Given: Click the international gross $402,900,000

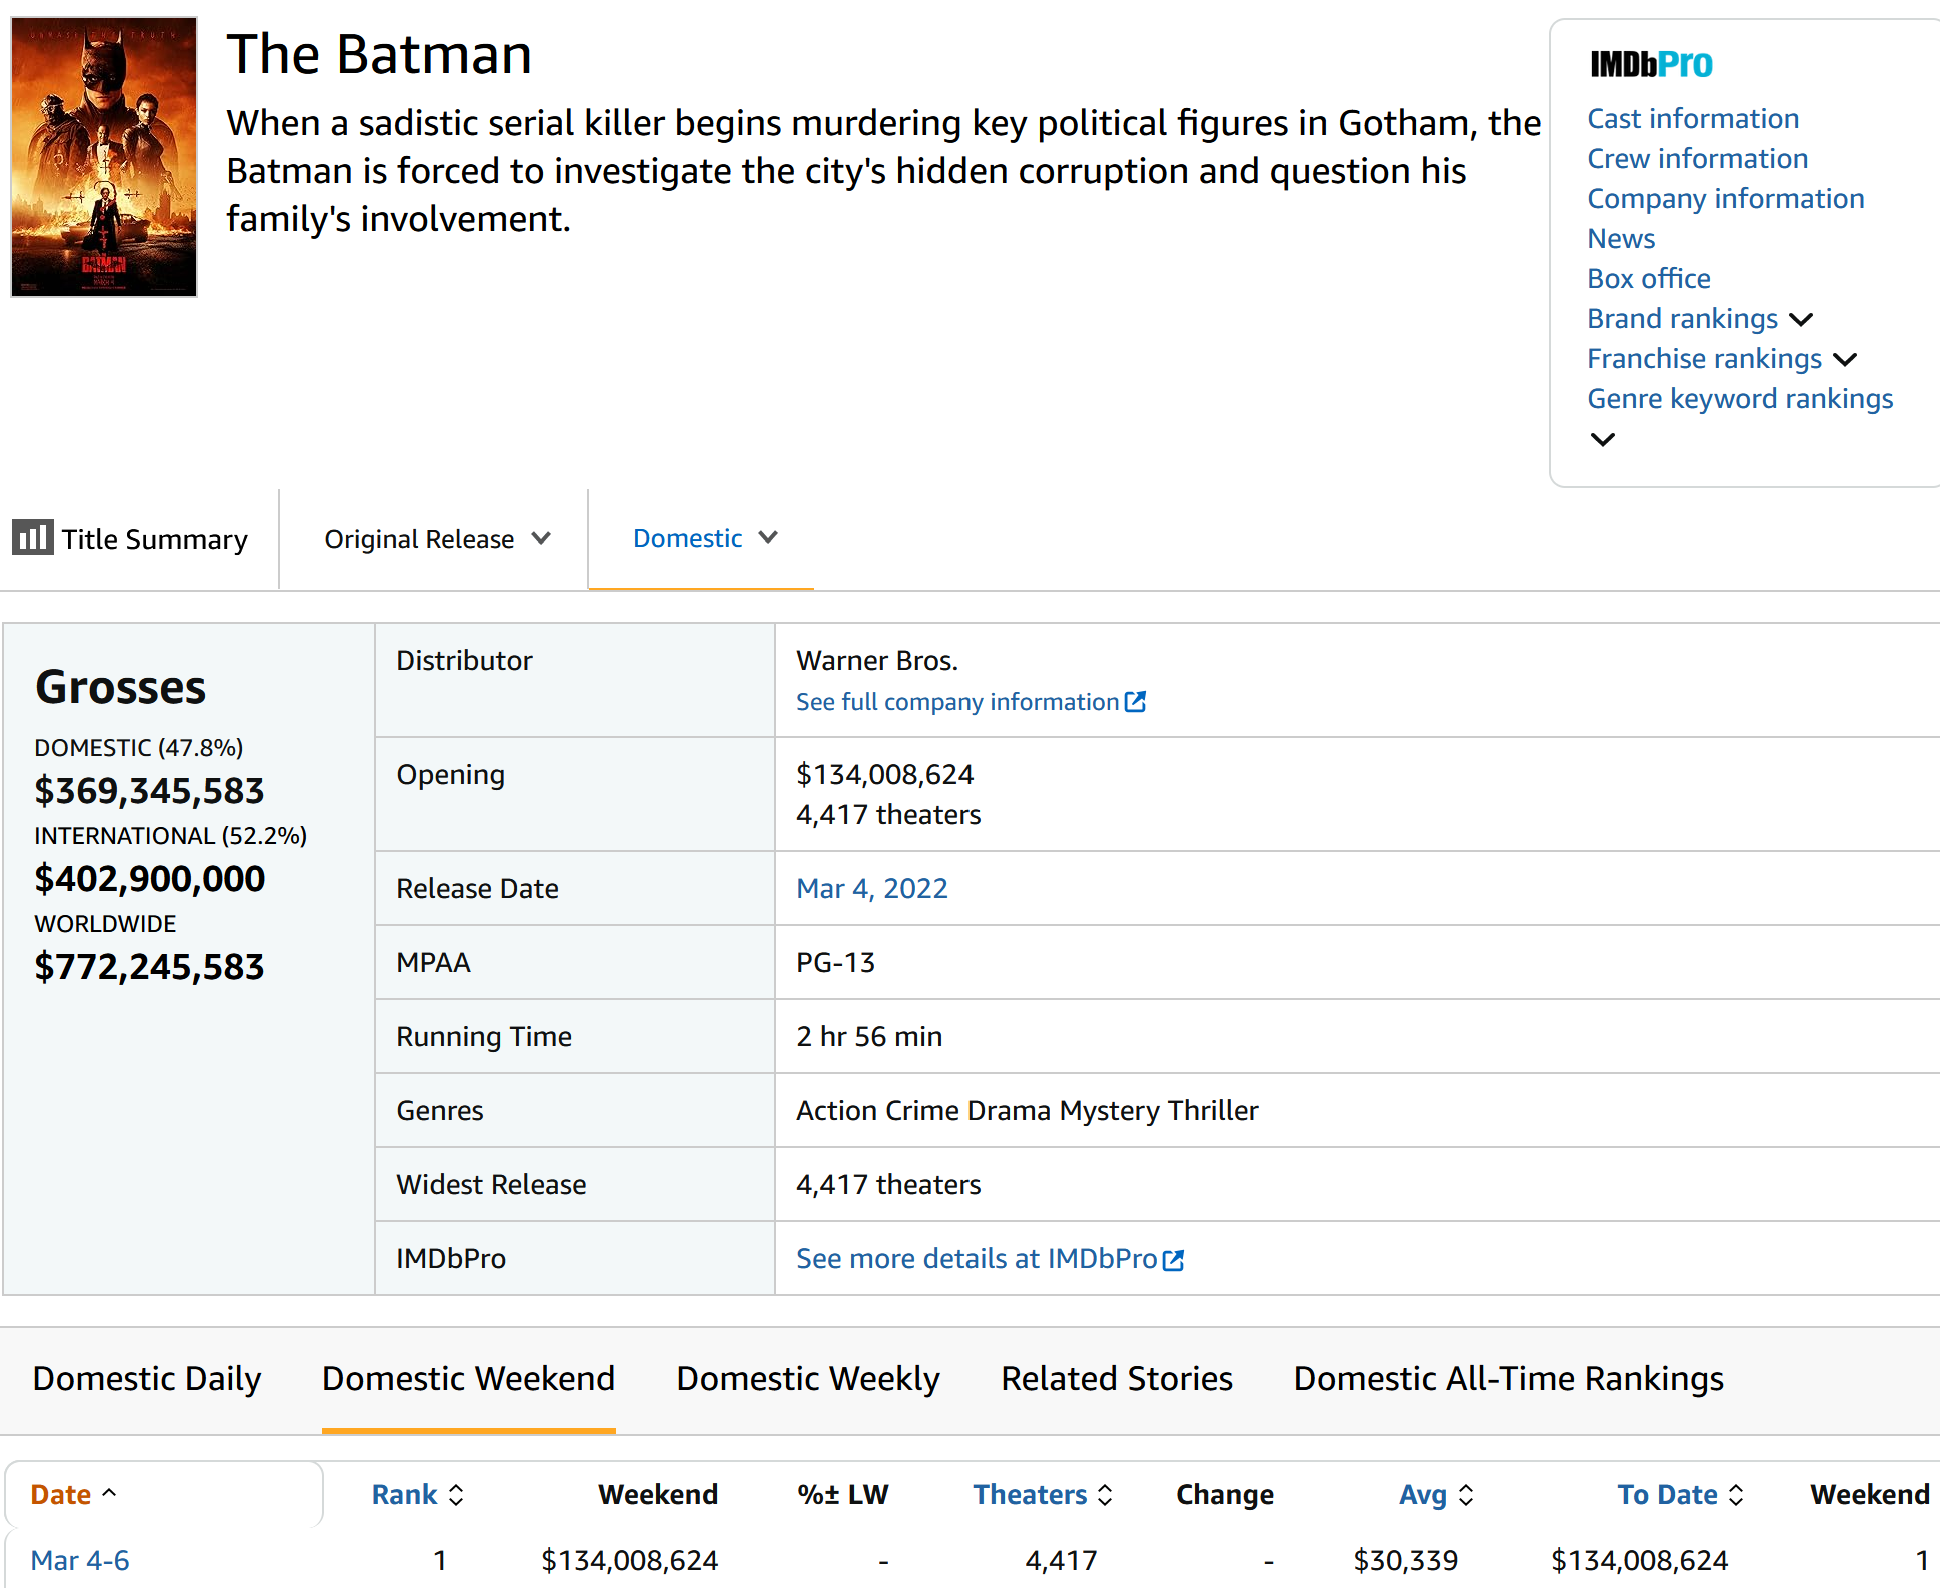Looking at the screenshot, I should [150, 879].
